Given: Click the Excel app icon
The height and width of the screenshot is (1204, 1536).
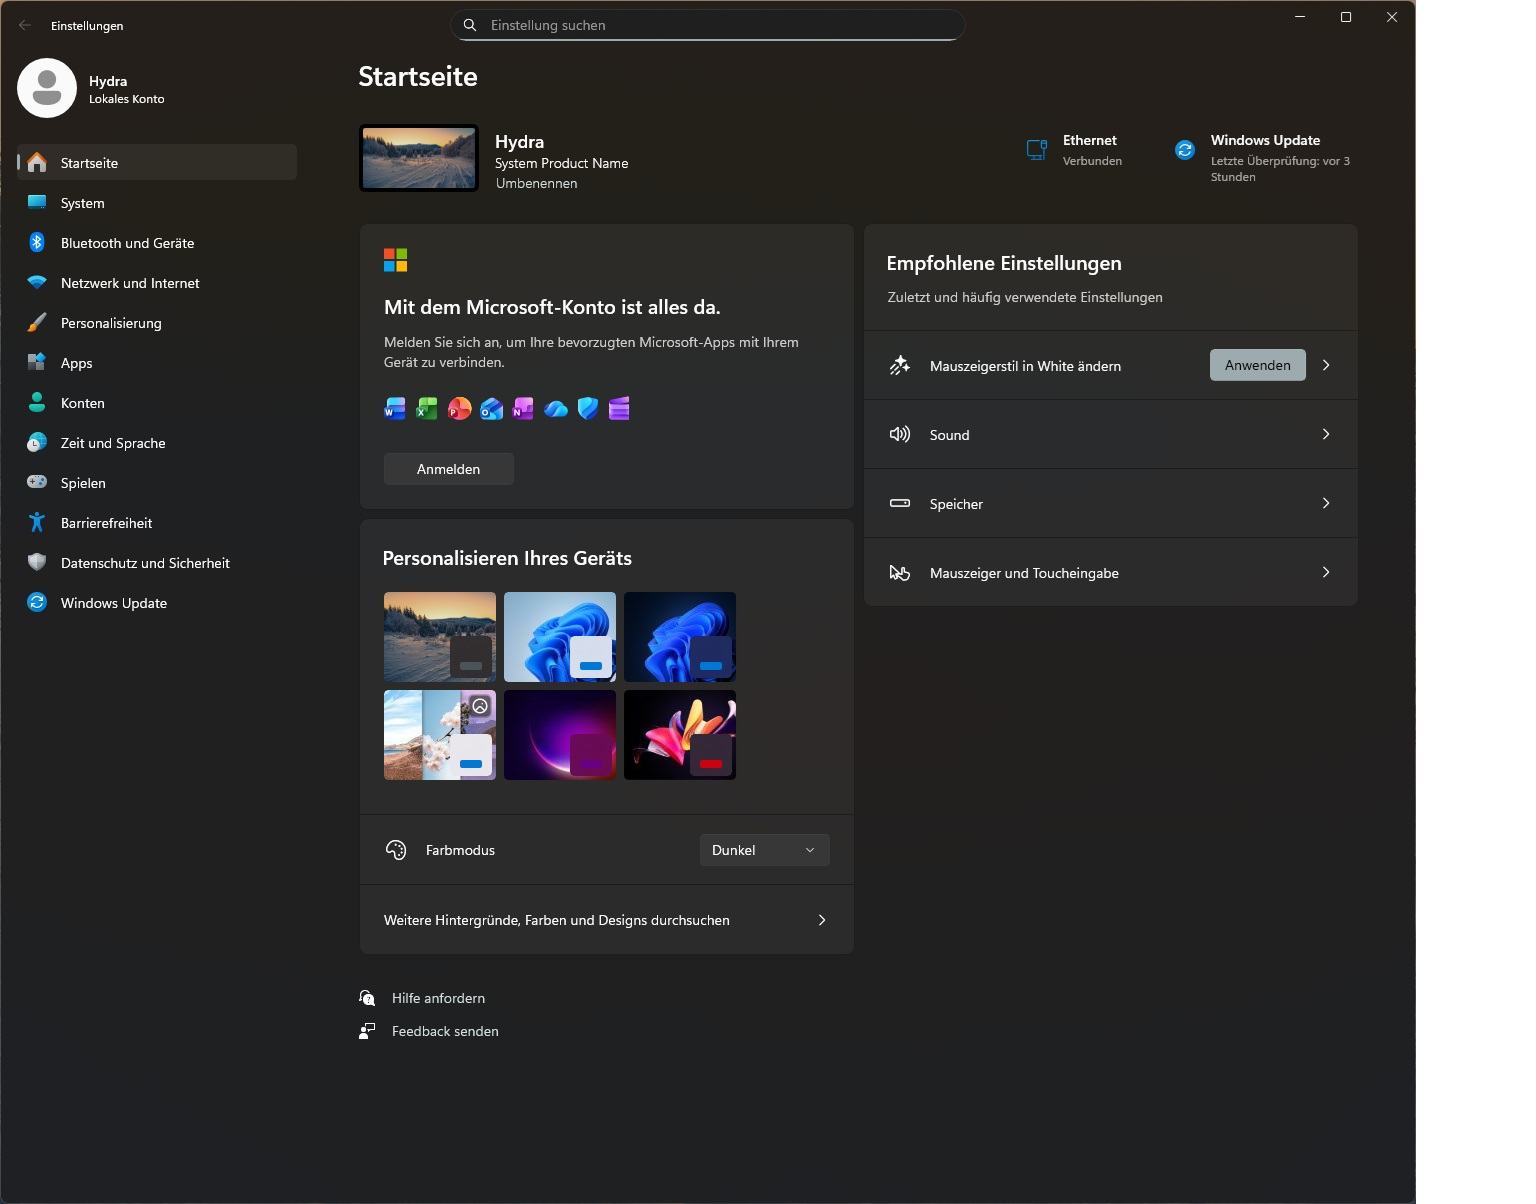Looking at the screenshot, I should [427, 408].
